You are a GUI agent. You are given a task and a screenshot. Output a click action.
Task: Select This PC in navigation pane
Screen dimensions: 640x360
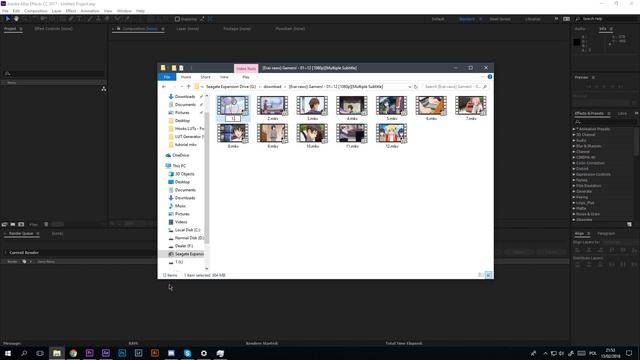[x=176, y=166]
